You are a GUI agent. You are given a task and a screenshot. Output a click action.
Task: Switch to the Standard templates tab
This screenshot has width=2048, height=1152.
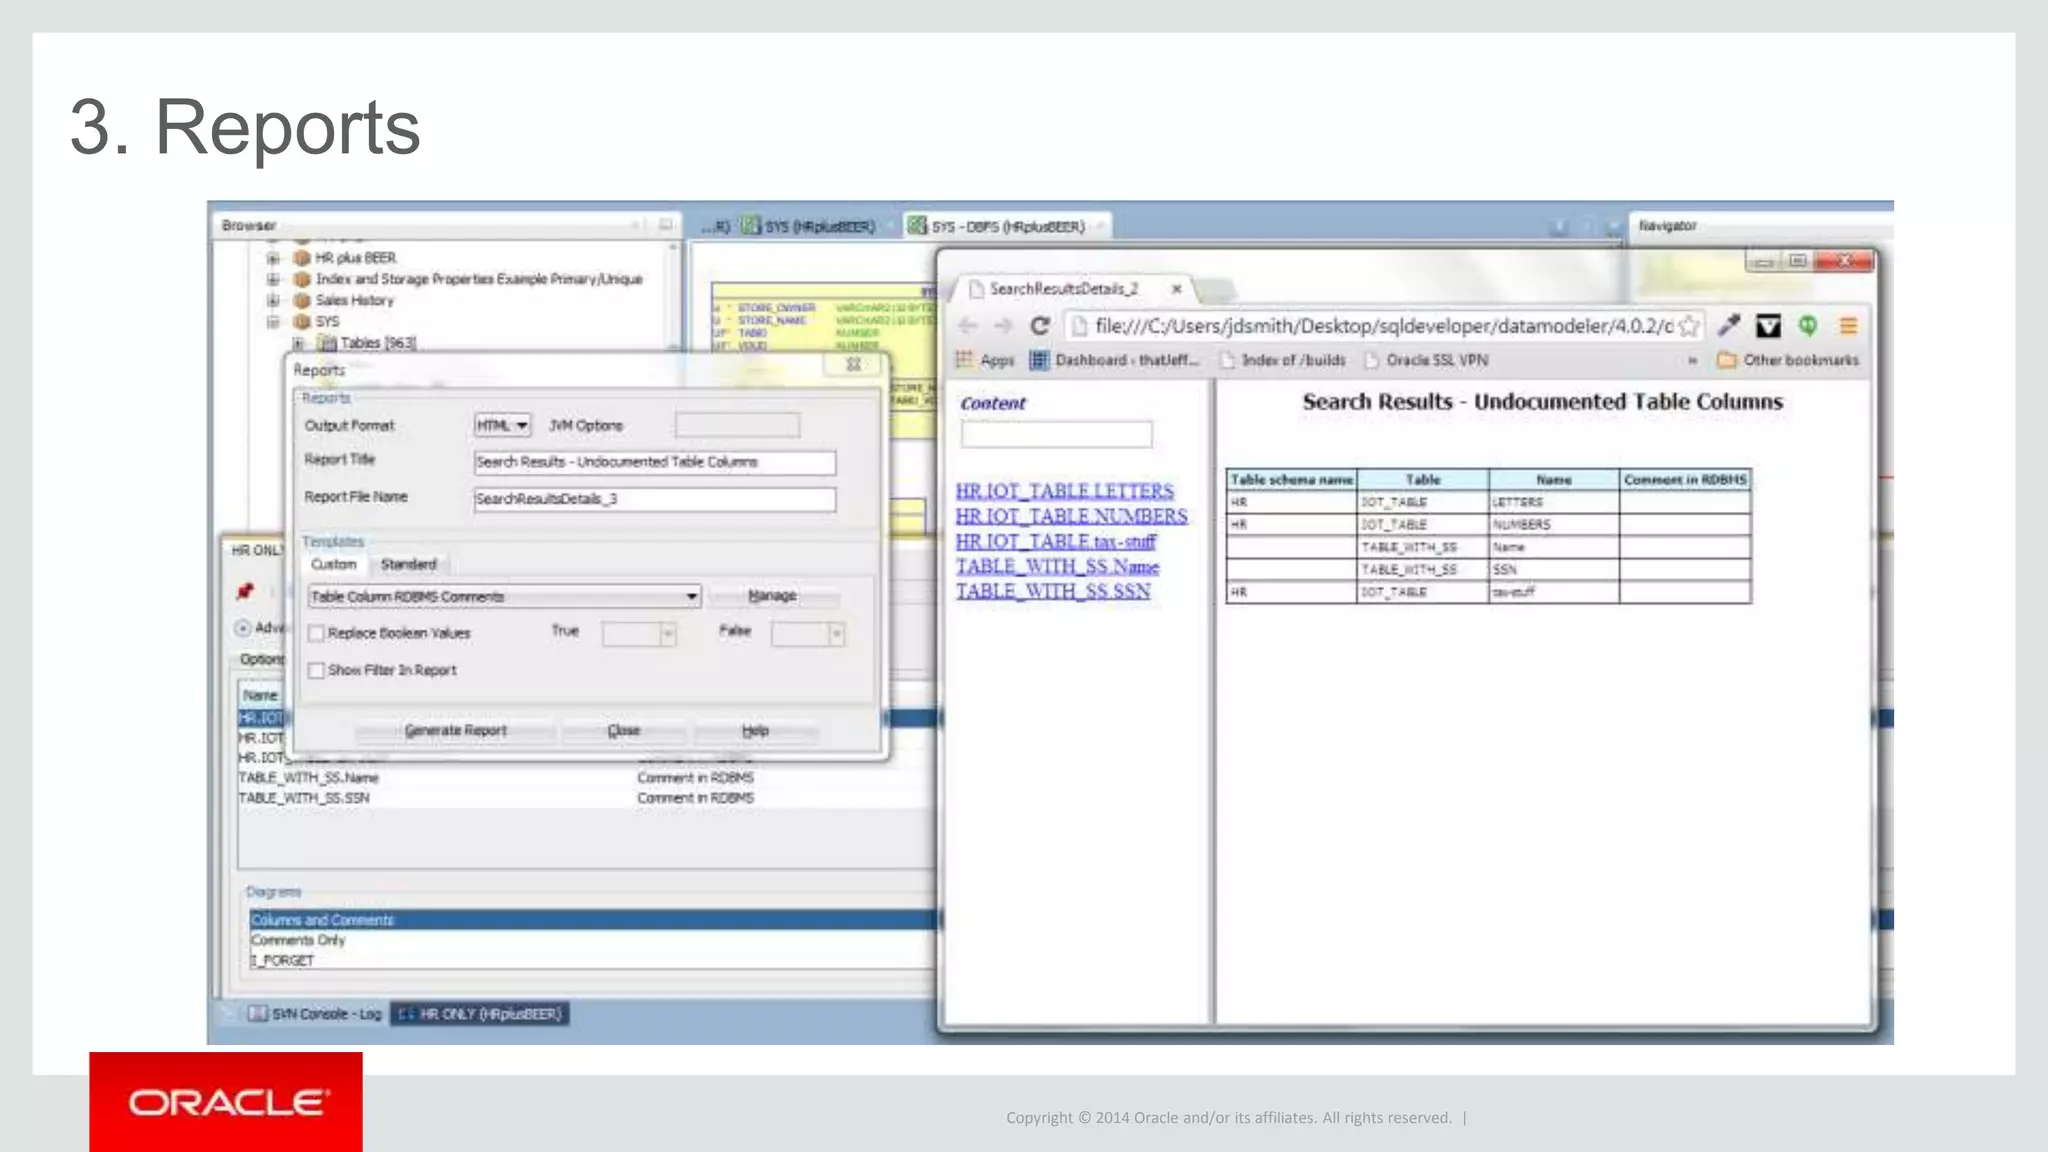click(x=408, y=564)
